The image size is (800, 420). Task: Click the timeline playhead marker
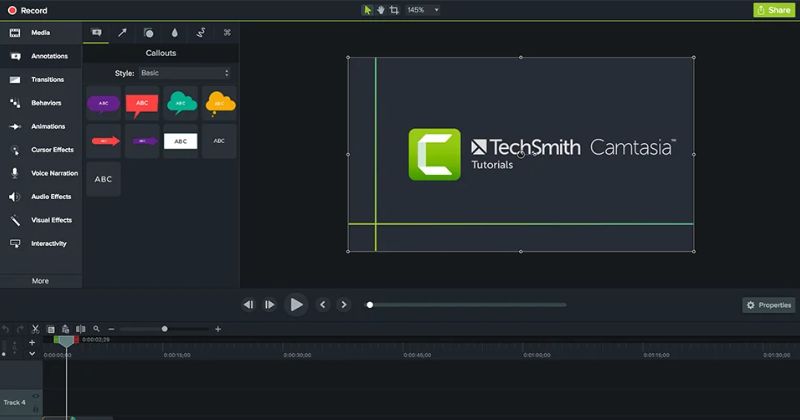66,341
